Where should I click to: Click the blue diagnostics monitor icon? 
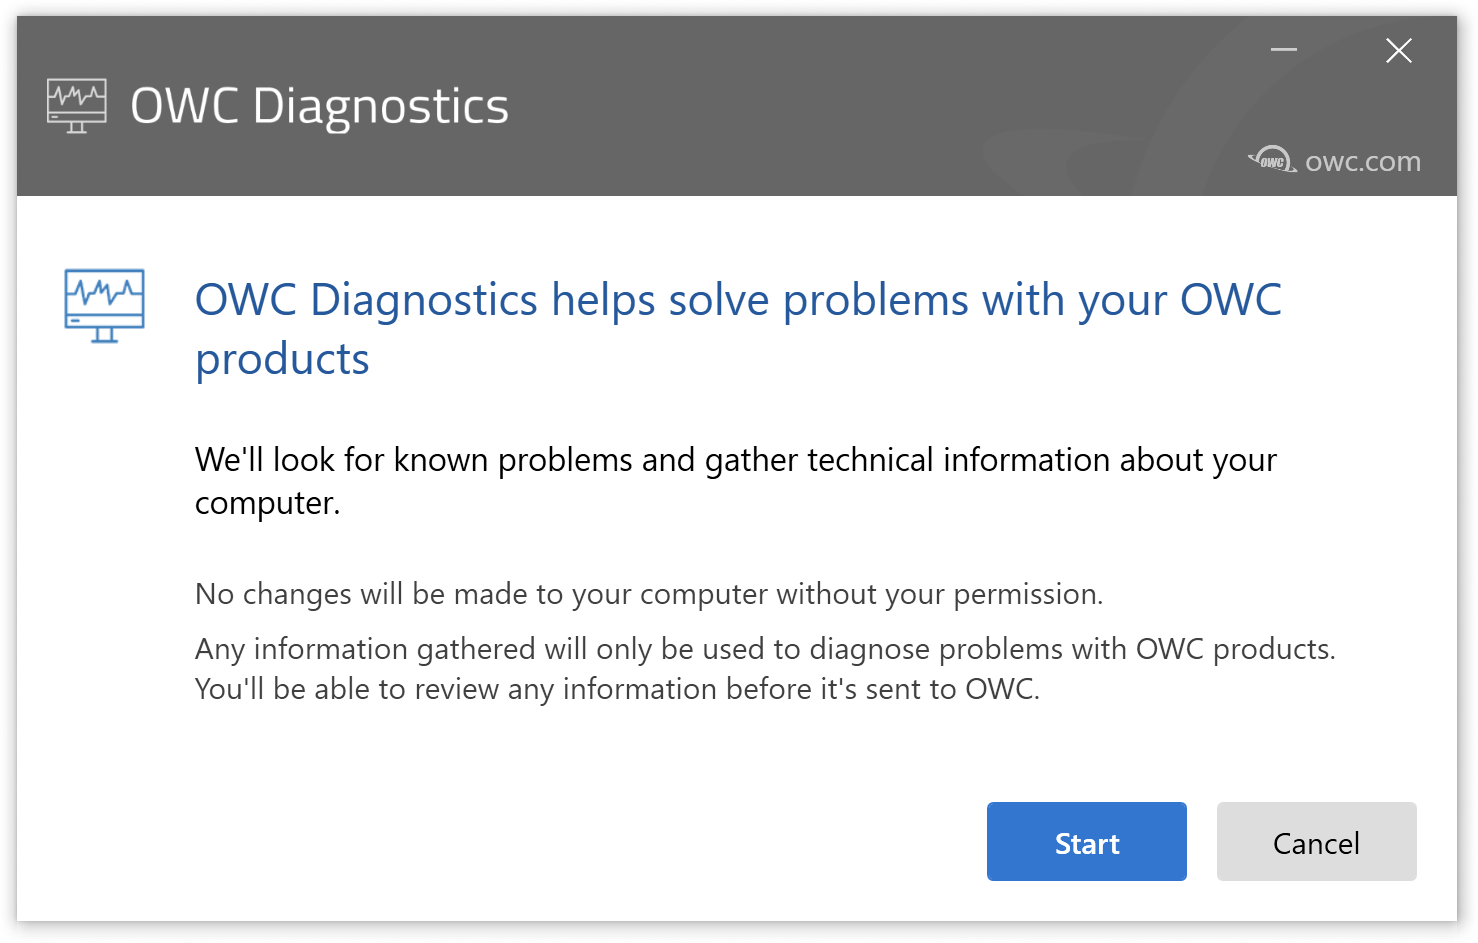click(104, 305)
